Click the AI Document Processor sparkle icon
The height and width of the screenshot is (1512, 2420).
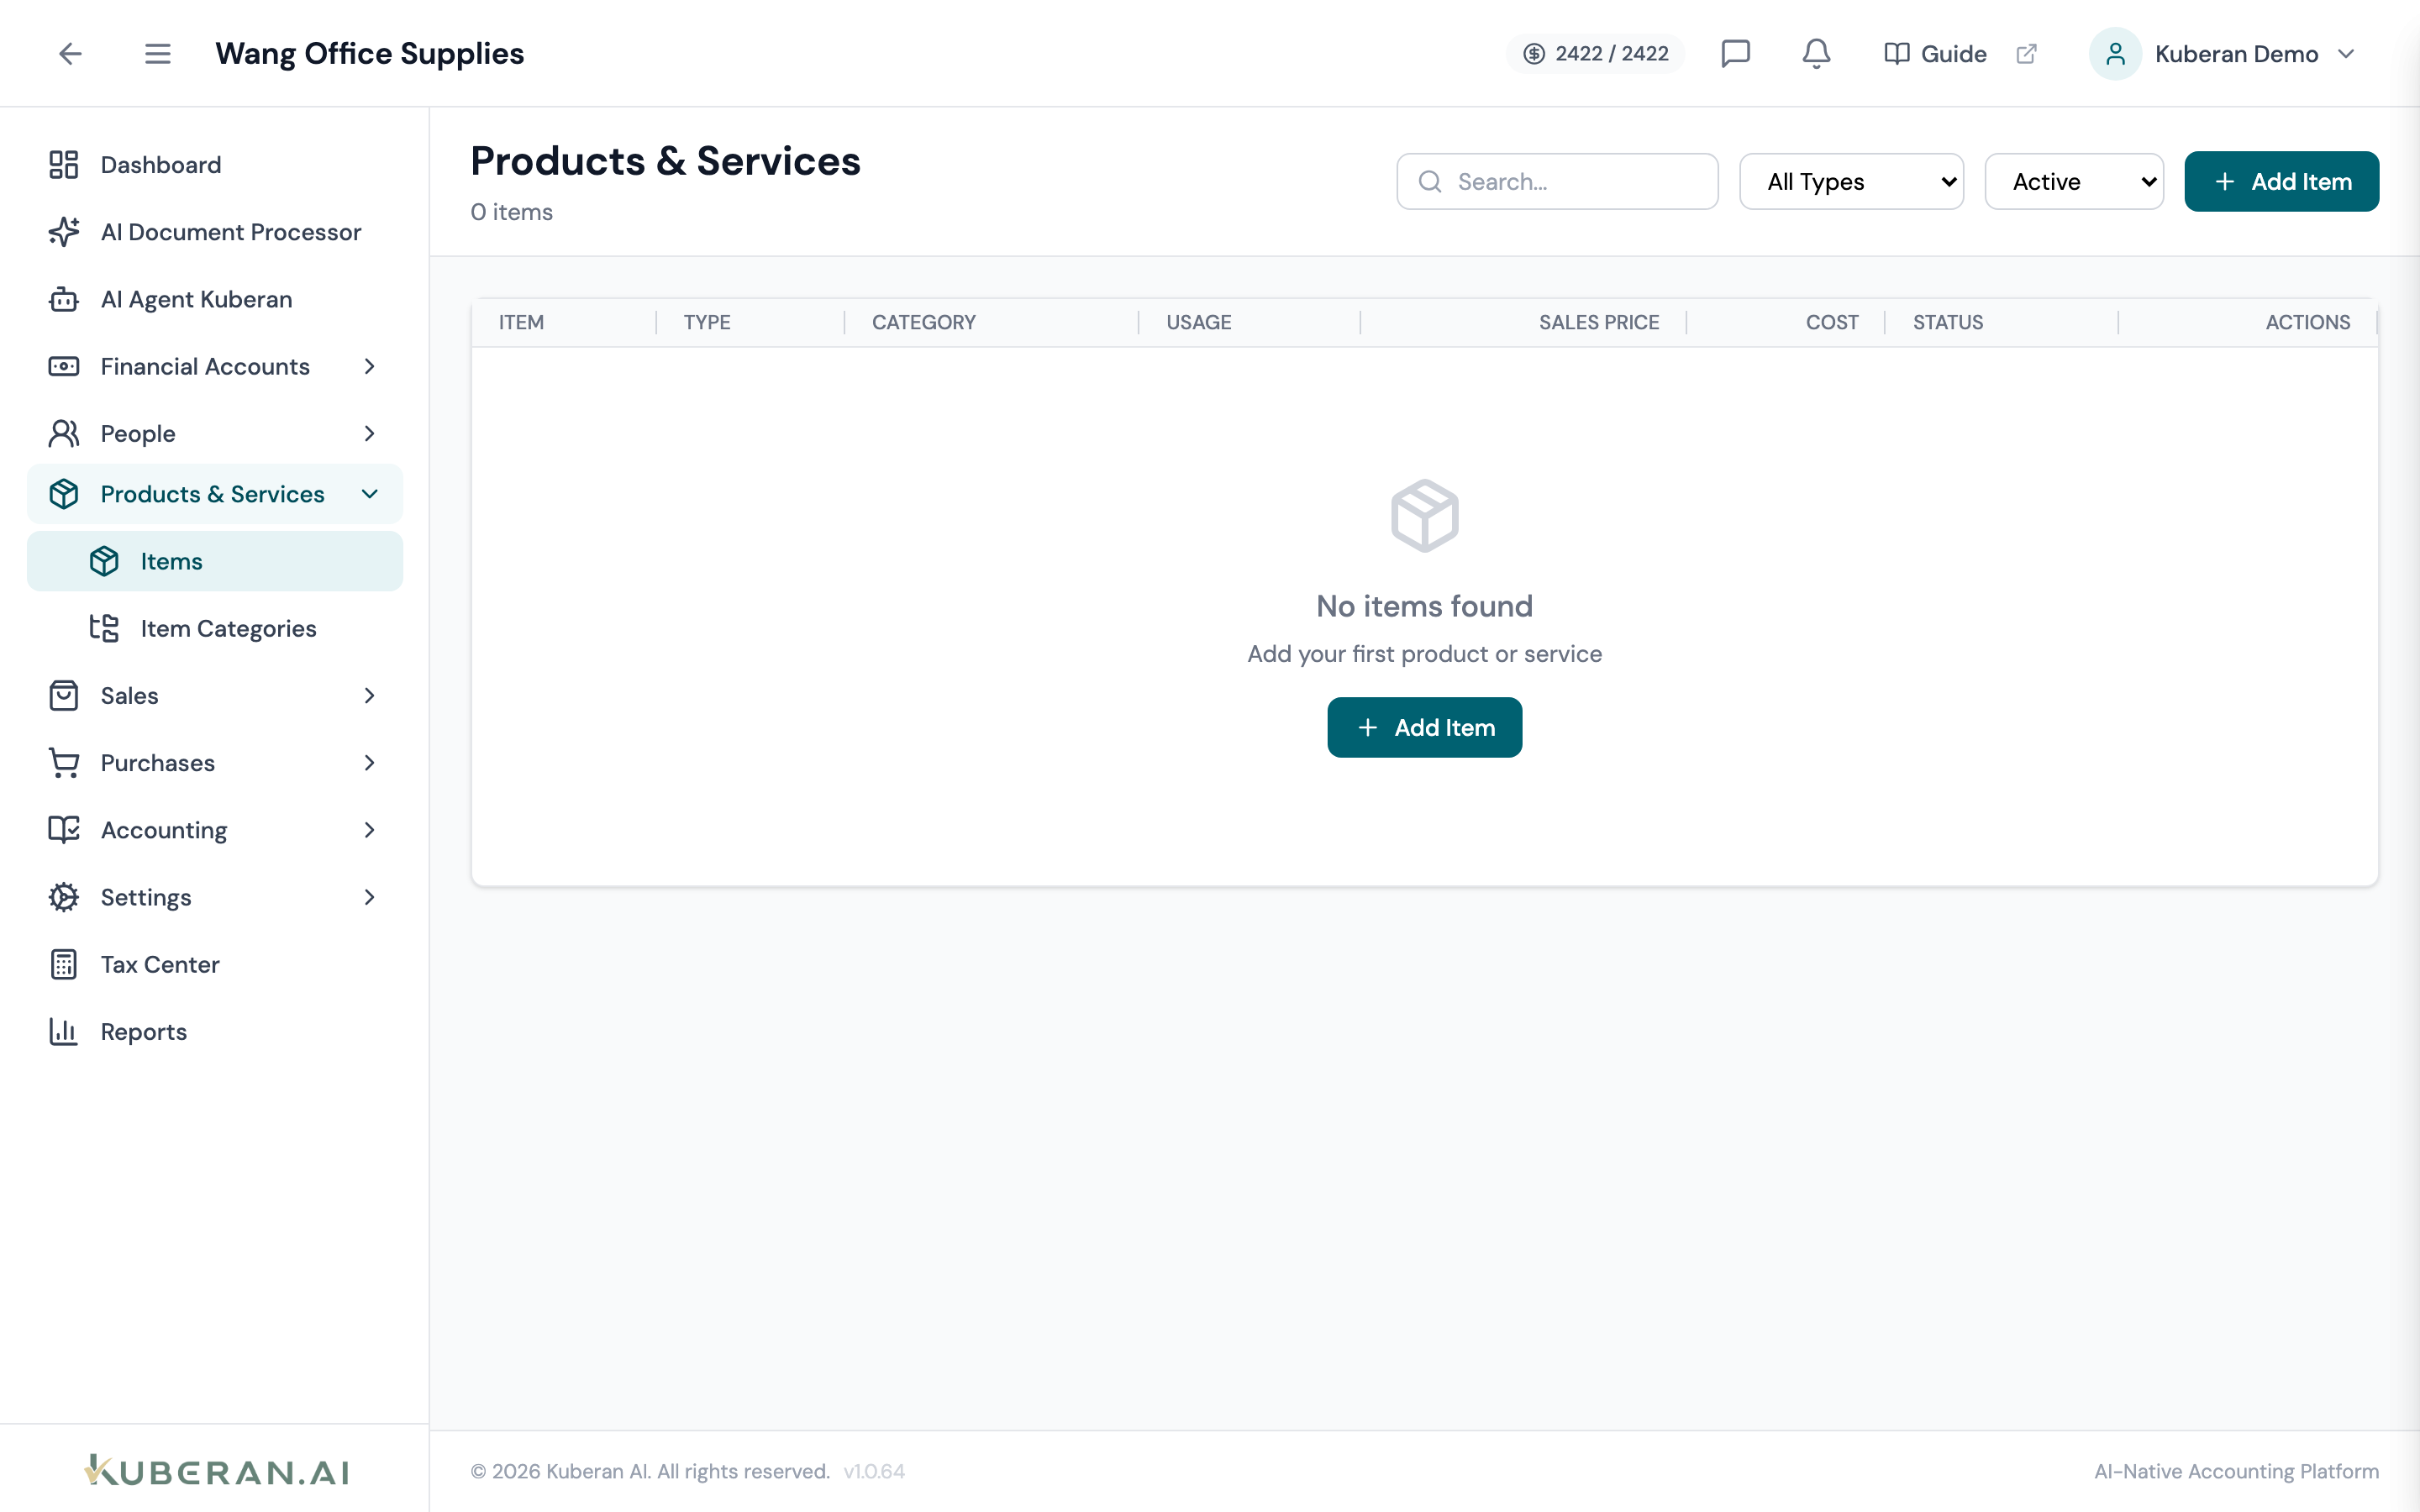[64, 232]
